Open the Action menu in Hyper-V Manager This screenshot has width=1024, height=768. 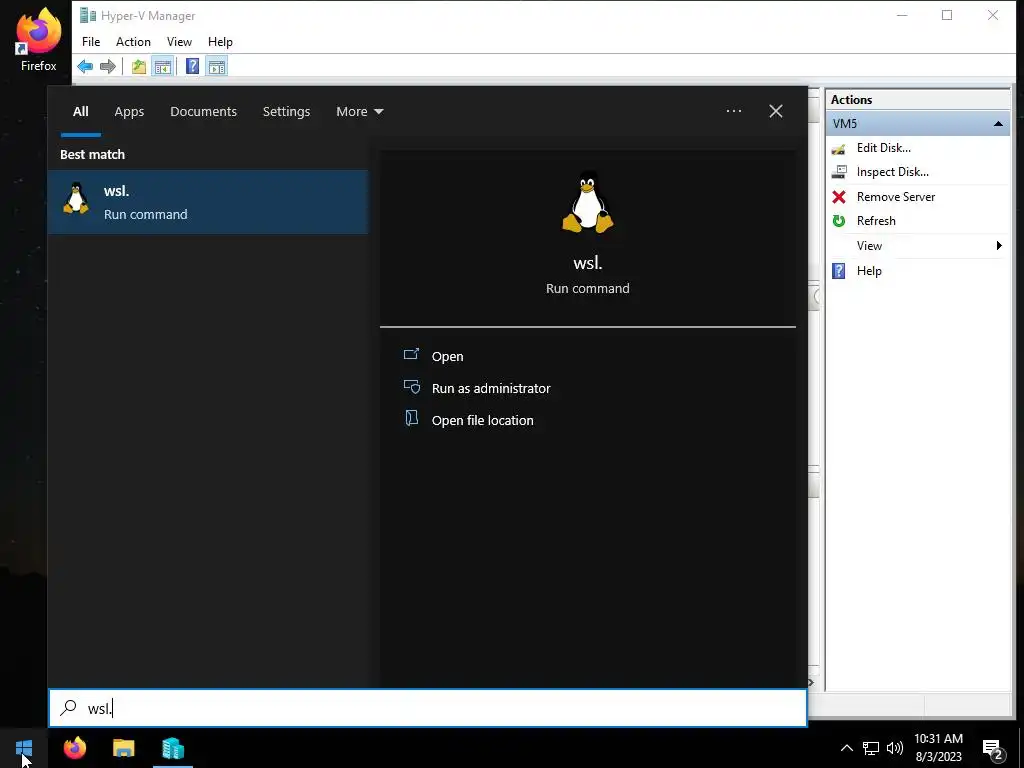[133, 42]
